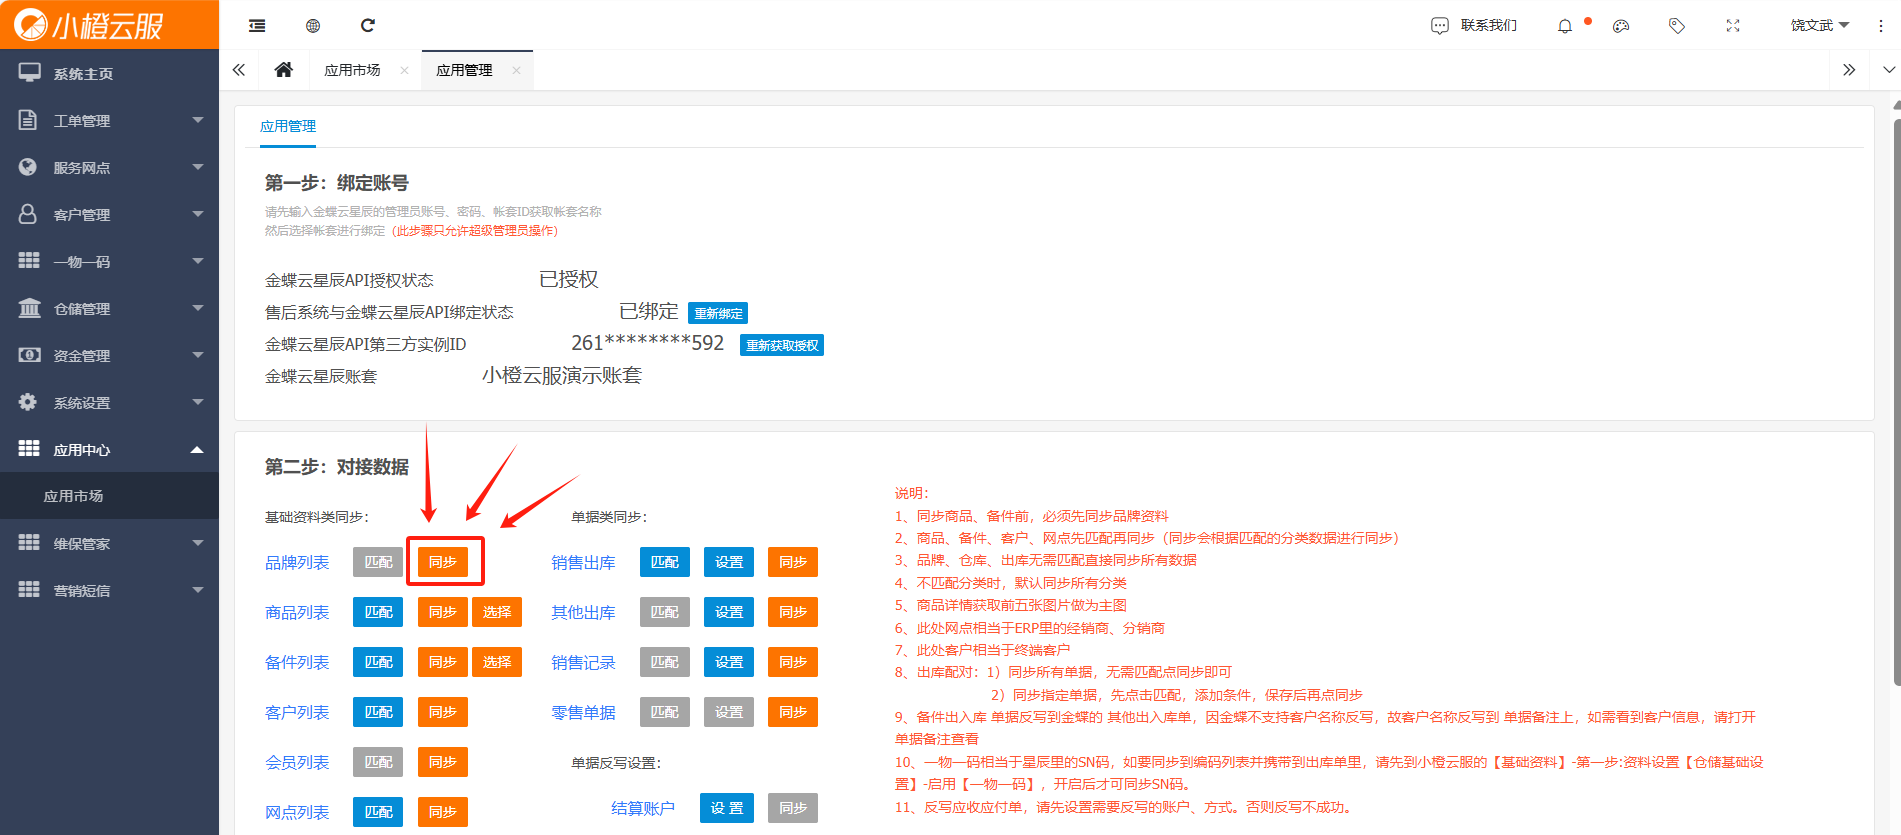Viewport: 1901px width, 835px height.
Task: Select the 应用管理 page tab
Action: pos(464,70)
